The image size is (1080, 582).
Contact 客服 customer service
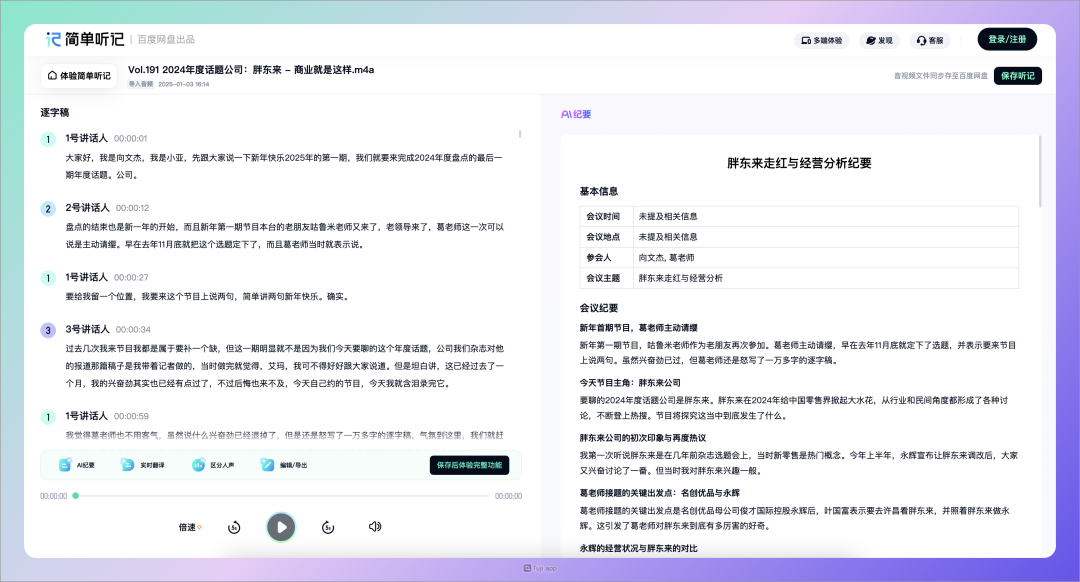click(x=929, y=40)
